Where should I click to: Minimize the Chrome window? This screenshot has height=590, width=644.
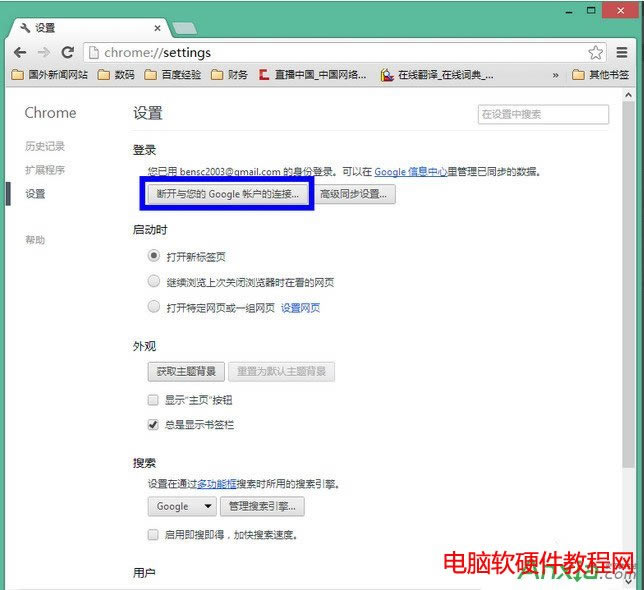click(x=569, y=11)
